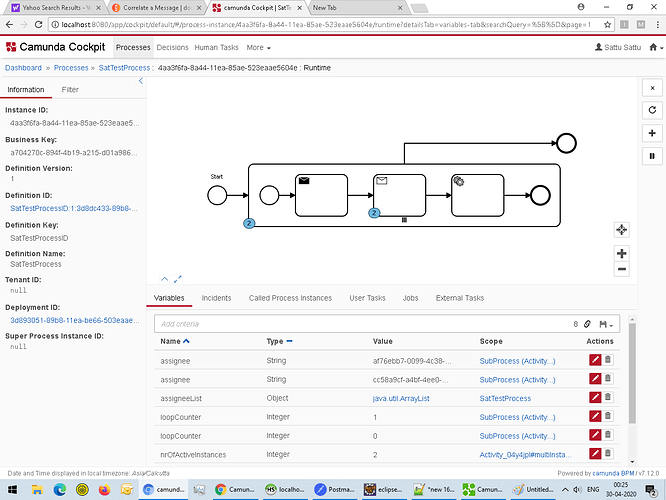Open the Called Process Instances tab

[x=290, y=298]
